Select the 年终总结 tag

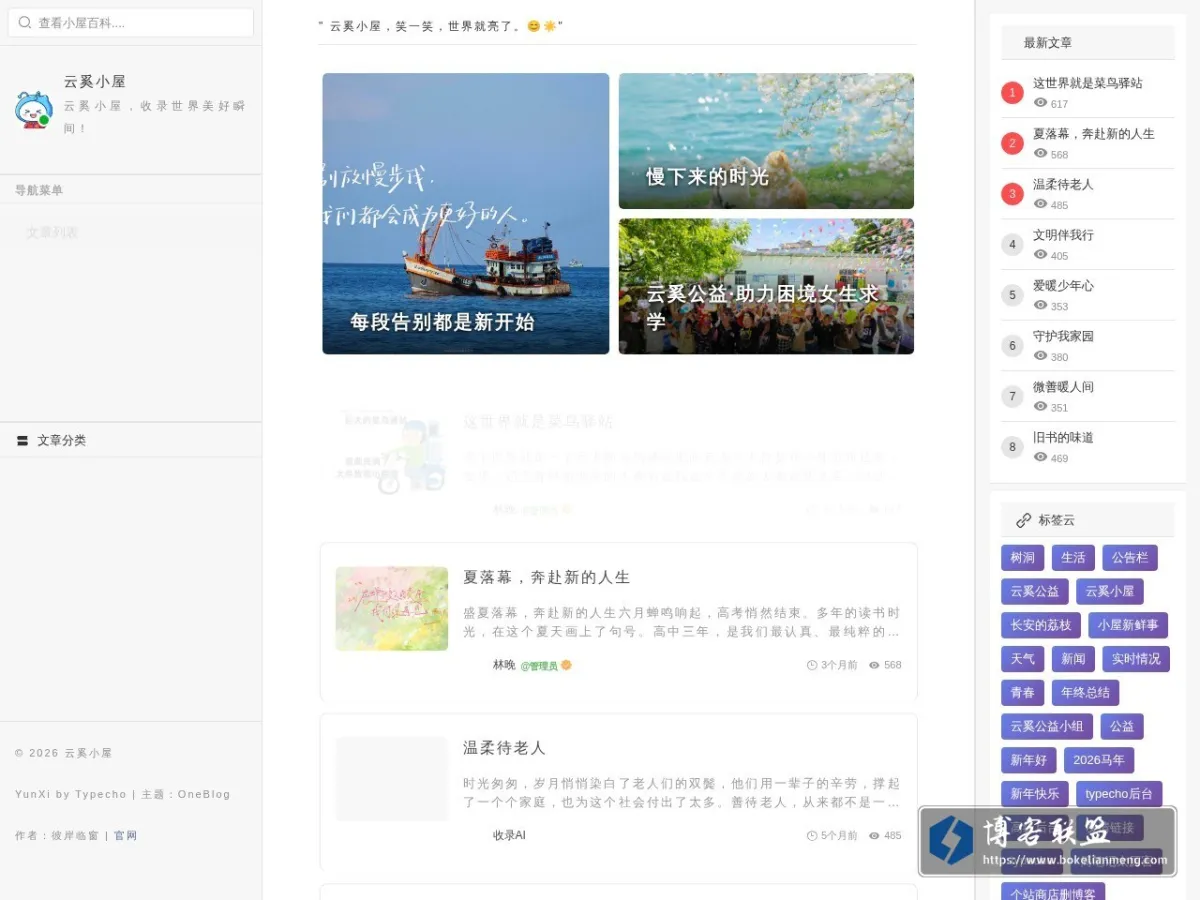pyautogui.click(x=1085, y=693)
